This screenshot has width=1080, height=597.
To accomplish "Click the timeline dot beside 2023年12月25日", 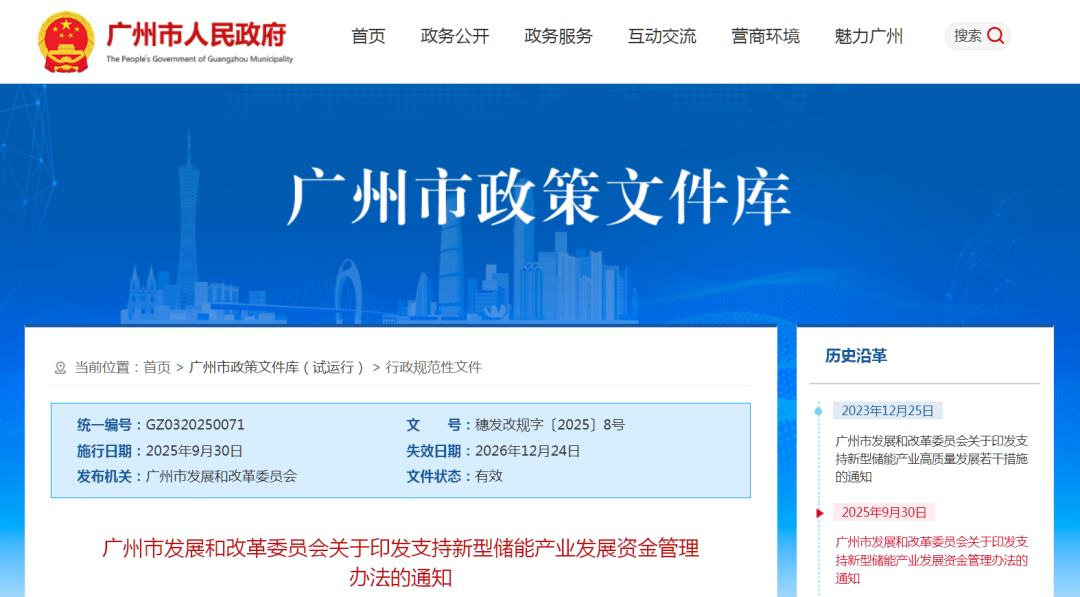I will tap(818, 411).
